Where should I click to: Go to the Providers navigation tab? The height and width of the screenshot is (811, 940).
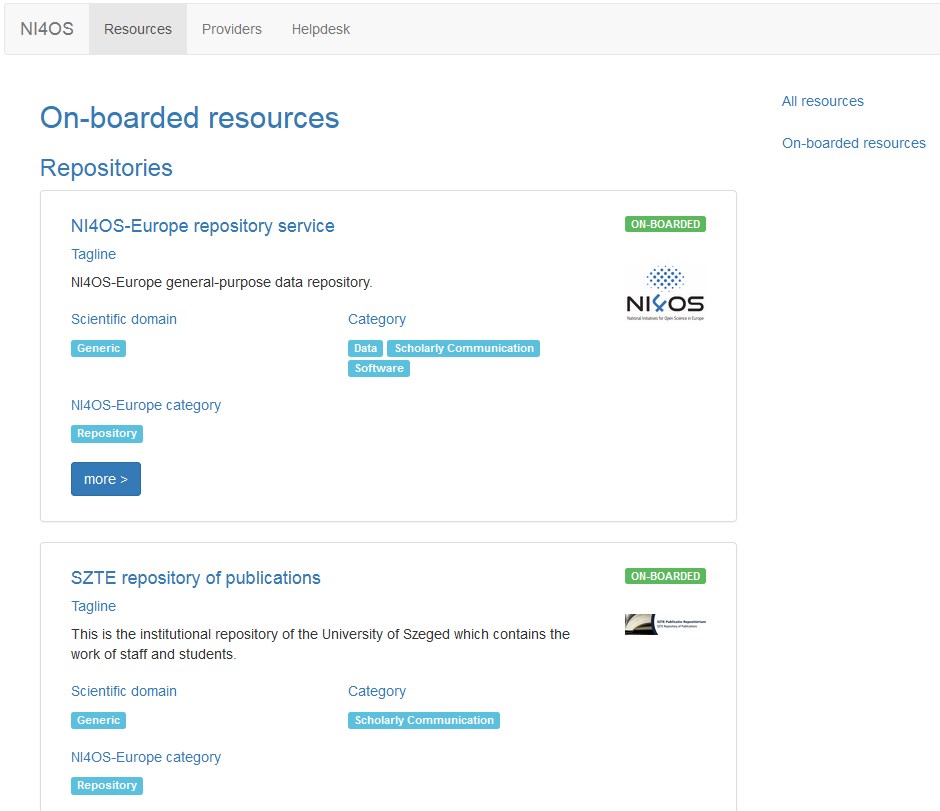pyautogui.click(x=232, y=29)
